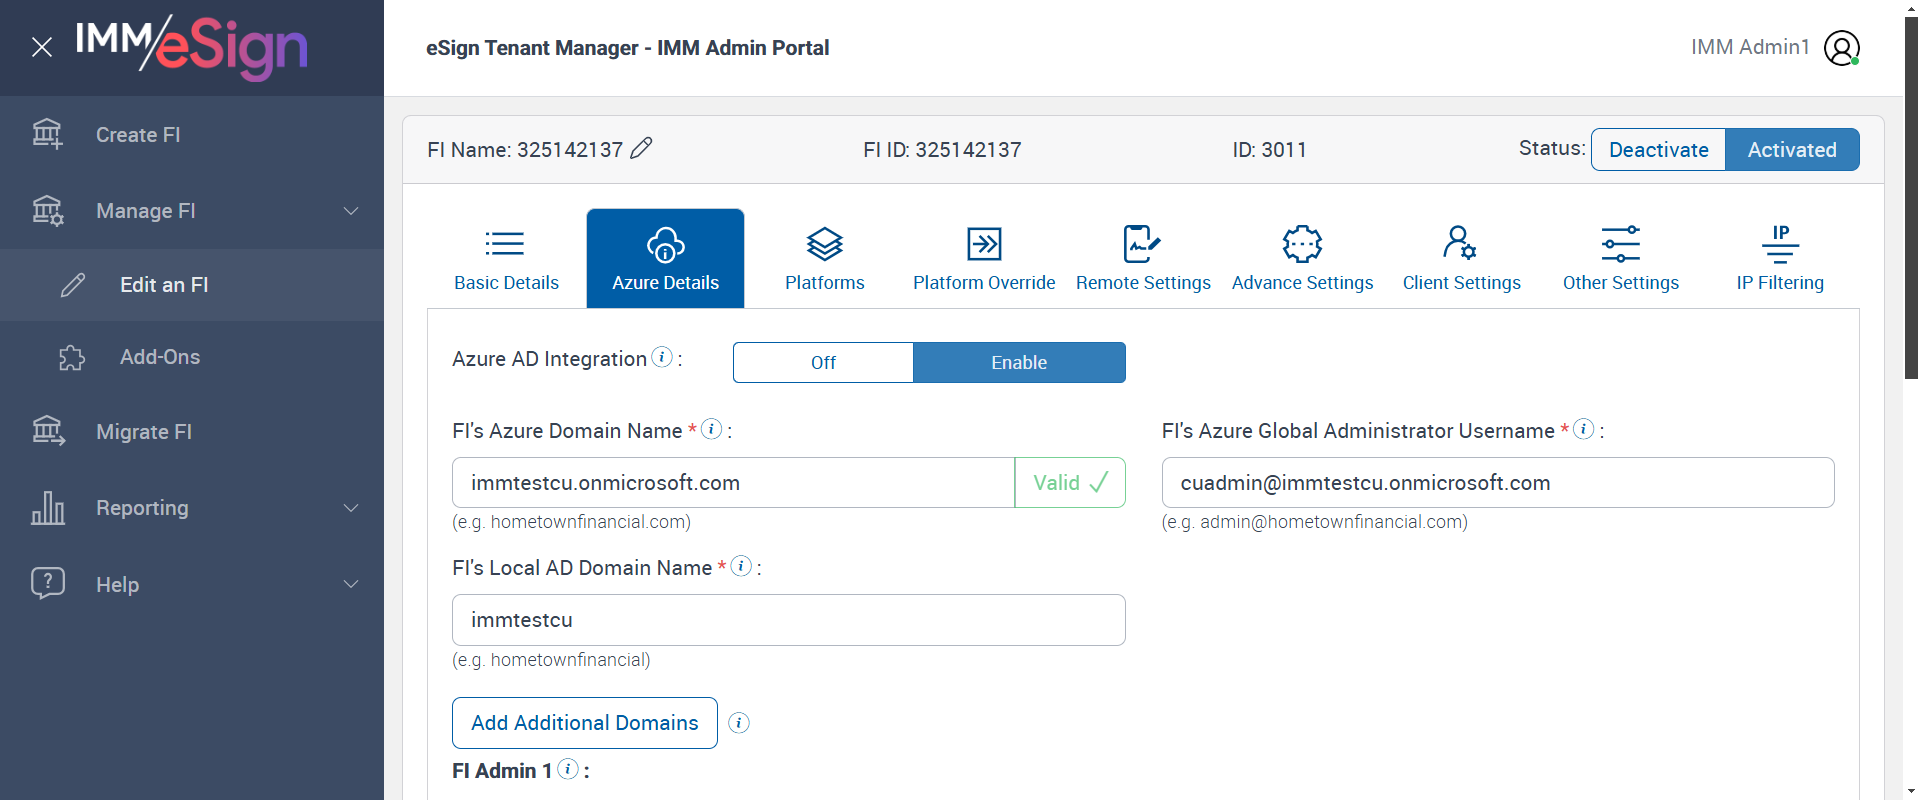Show info for FI's Azure Domain Name

tap(712, 429)
